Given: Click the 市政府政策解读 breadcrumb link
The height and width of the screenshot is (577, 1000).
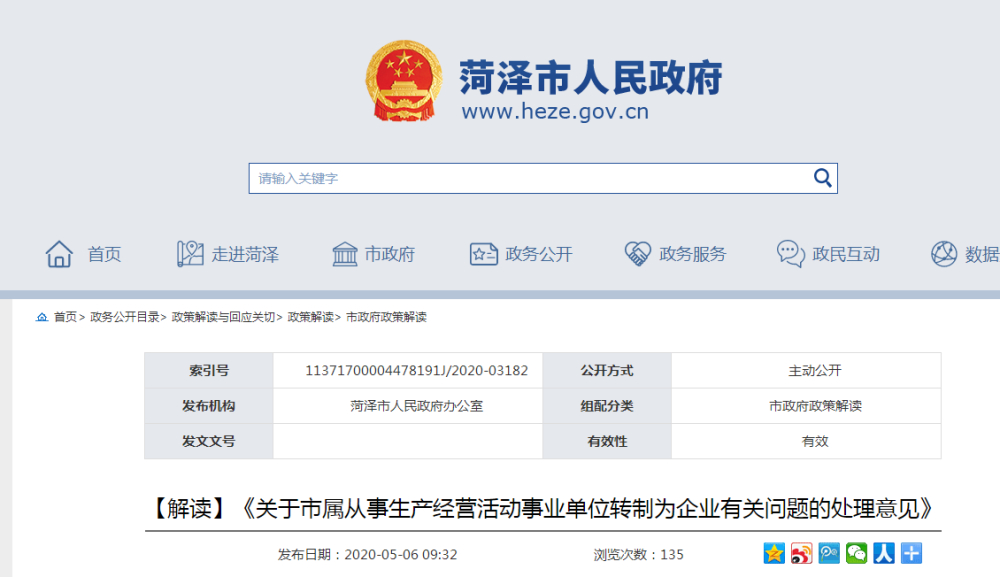Looking at the screenshot, I should pyautogui.click(x=386, y=317).
